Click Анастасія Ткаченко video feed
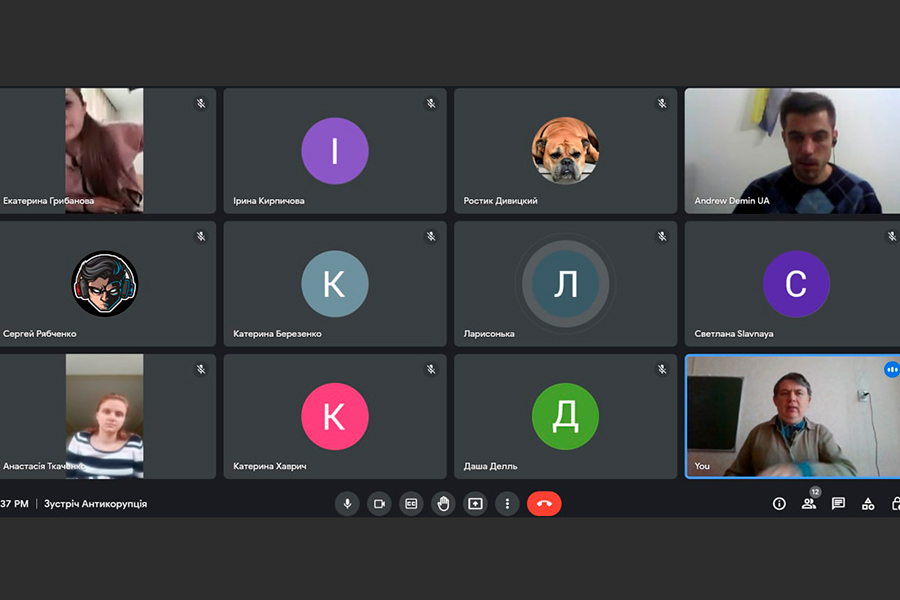The image size is (900, 600). pos(104,416)
